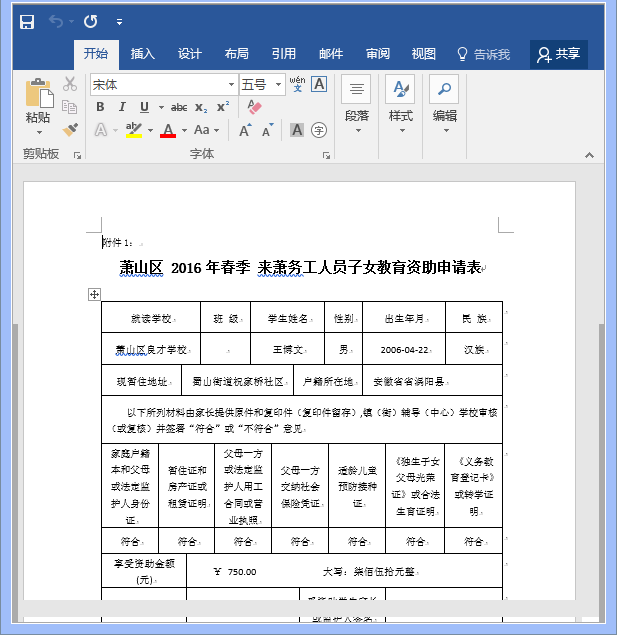Click the 告诉我 search box
Screen dimensions: 617x635
tap(483, 54)
